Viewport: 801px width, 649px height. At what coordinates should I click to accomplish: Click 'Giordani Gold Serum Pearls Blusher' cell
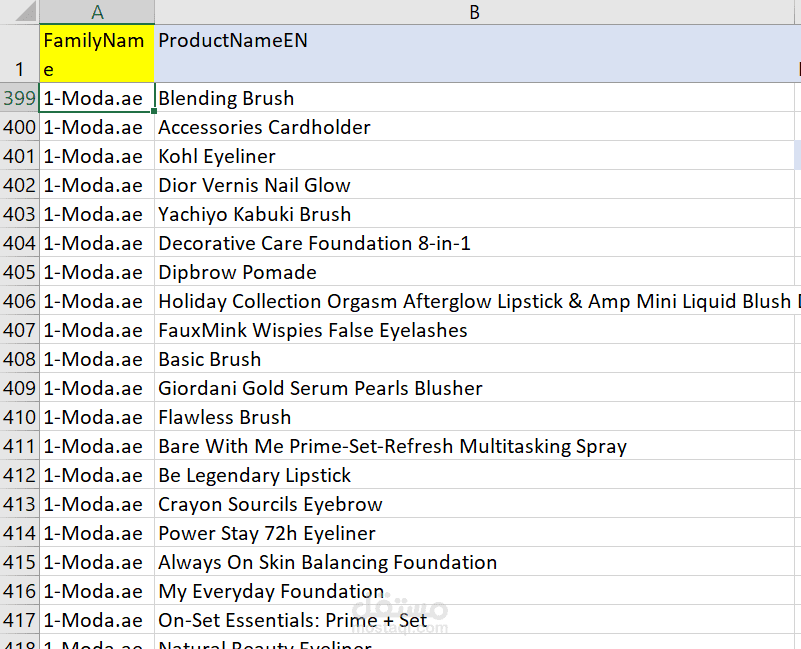coord(474,388)
